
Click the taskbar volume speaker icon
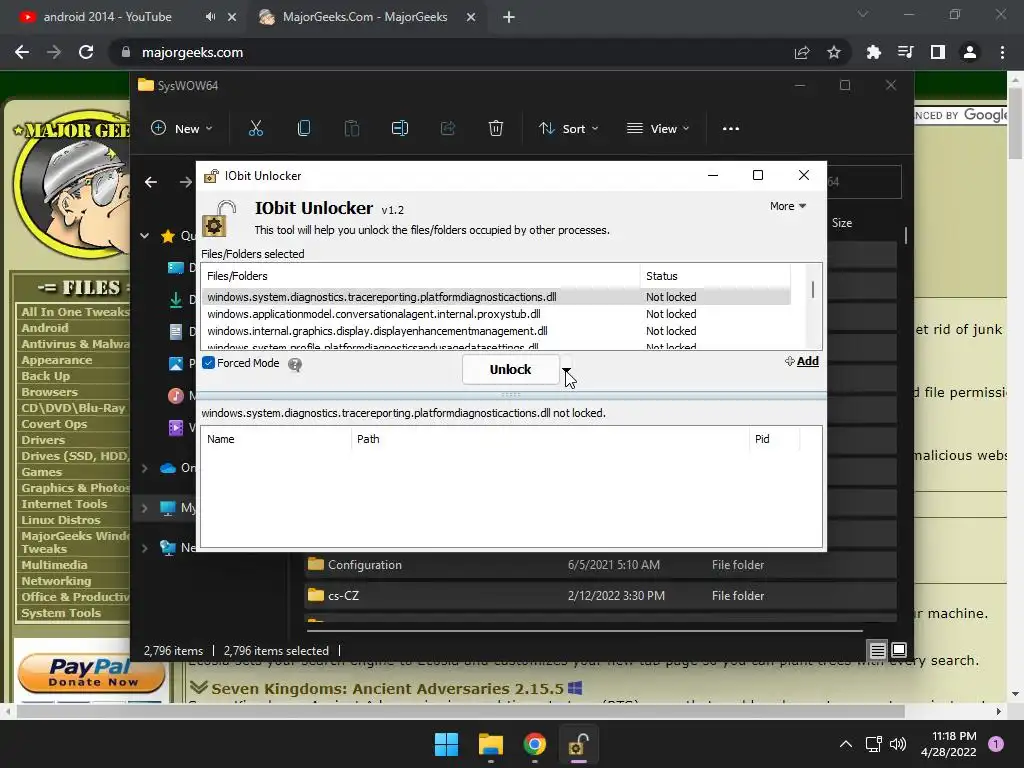point(898,744)
